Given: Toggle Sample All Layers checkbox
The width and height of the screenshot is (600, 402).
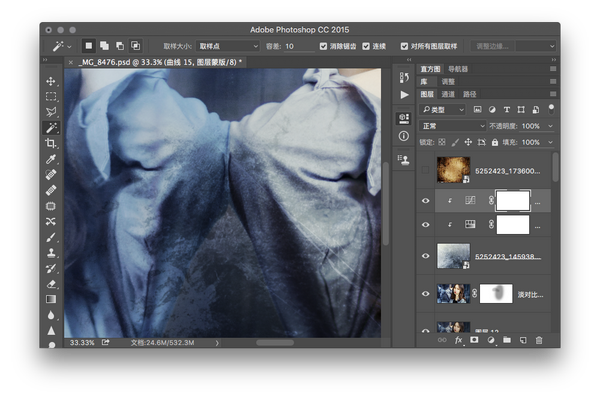Looking at the screenshot, I should pyautogui.click(x=404, y=46).
